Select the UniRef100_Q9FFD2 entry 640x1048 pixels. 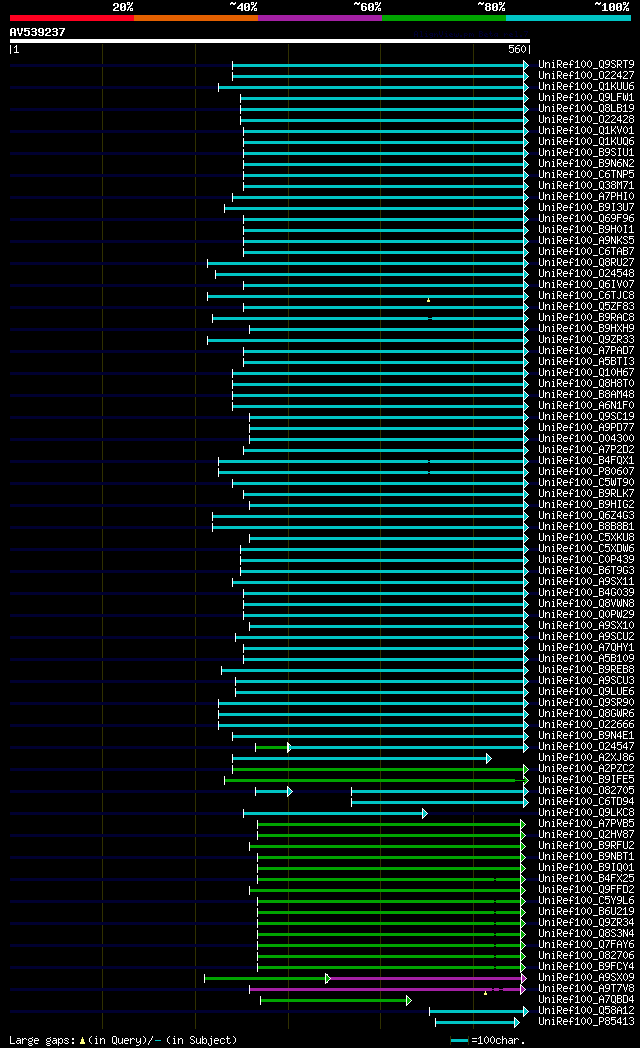(x=586, y=890)
